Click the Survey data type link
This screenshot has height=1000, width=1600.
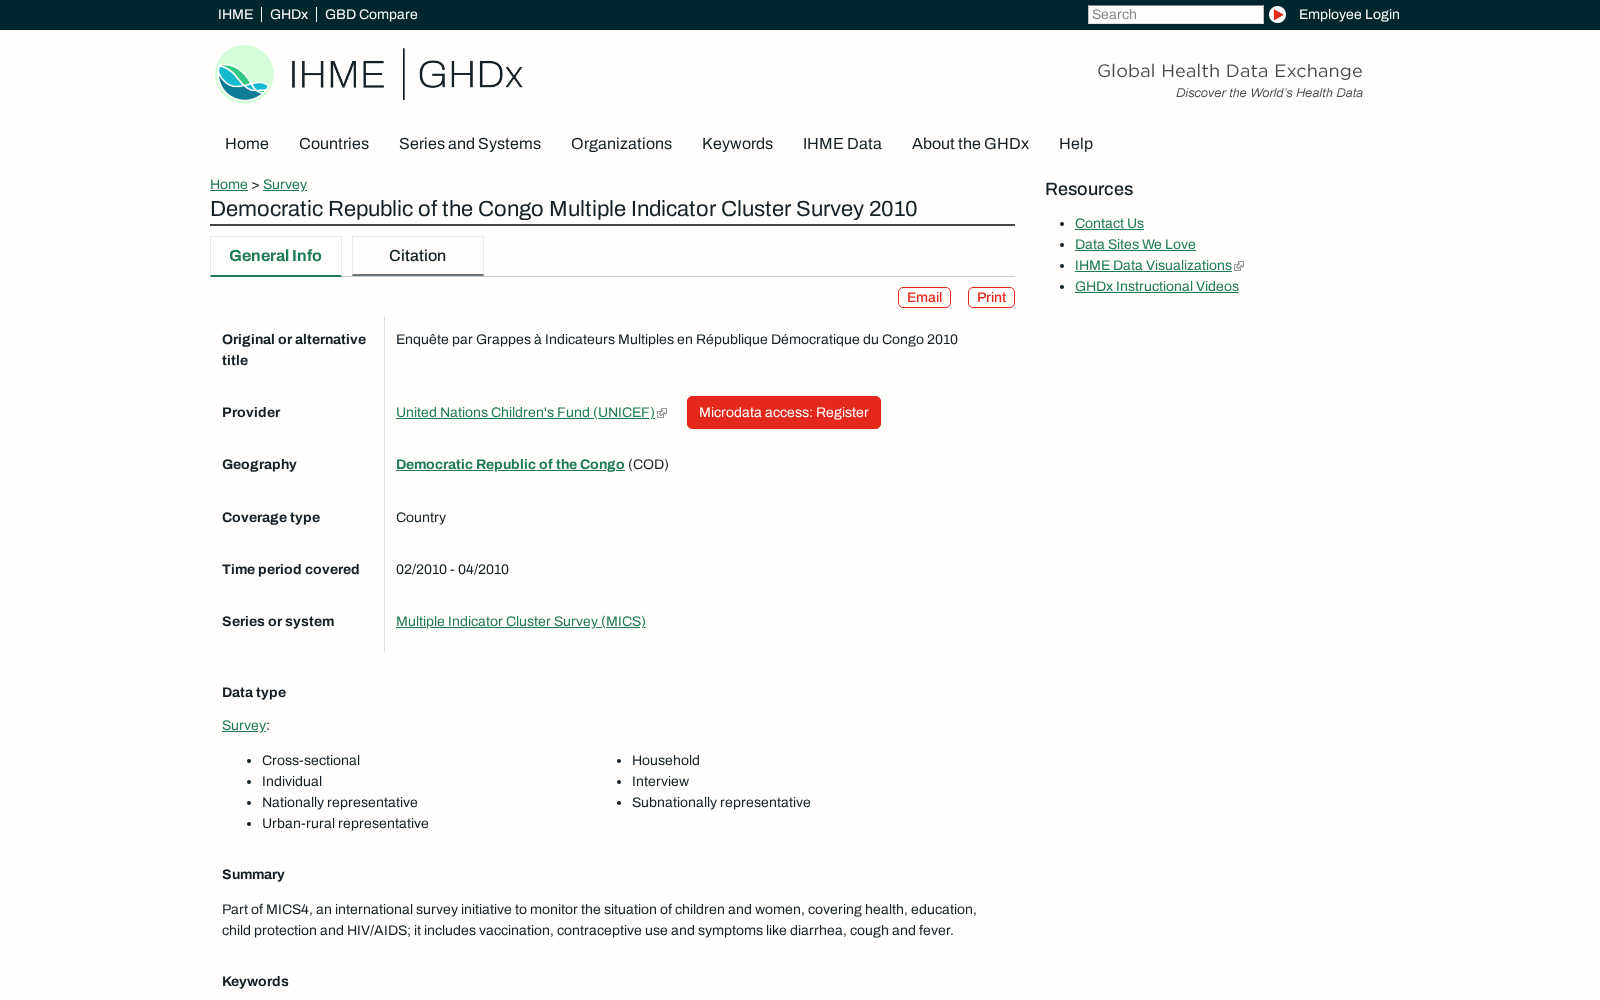click(244, 725)
